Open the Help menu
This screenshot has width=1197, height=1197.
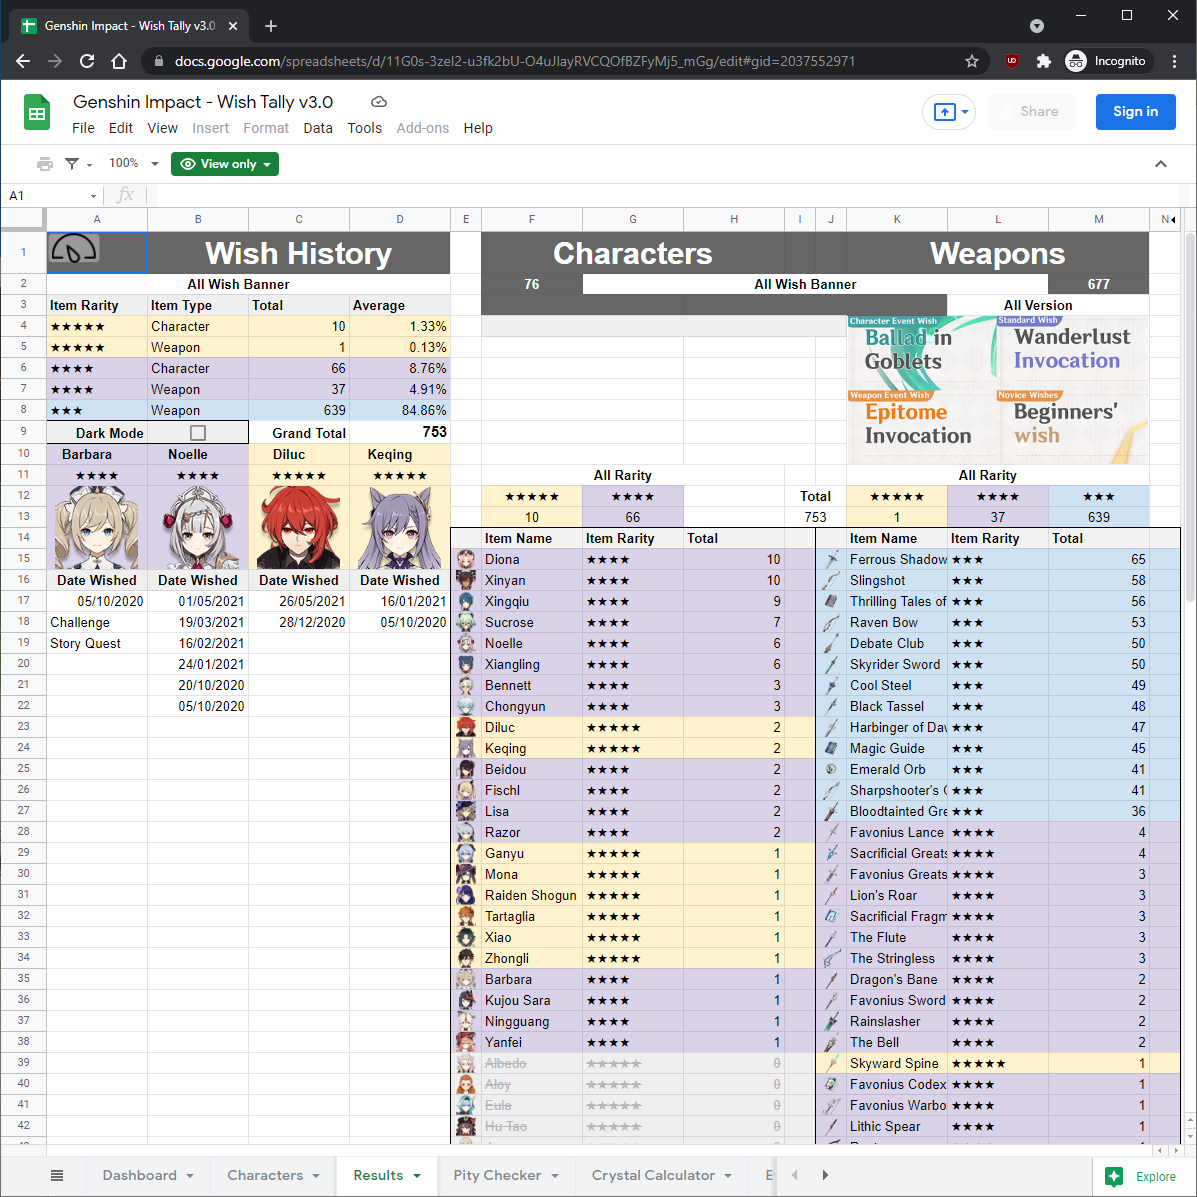click(478, 128)
